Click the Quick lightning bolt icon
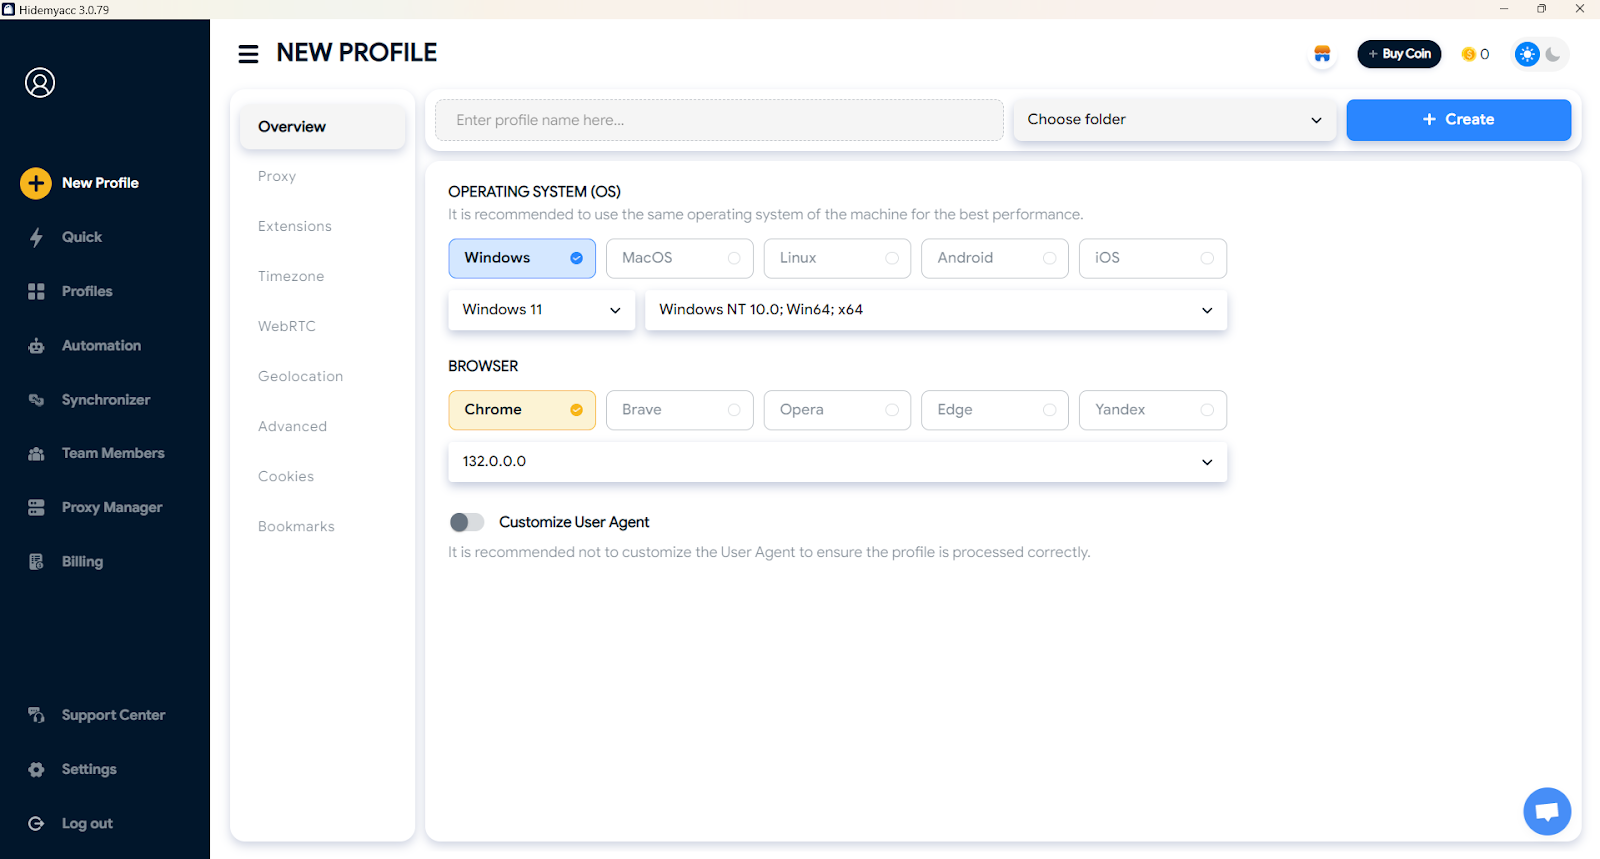Screen dimensions: 1600x859 36,237
